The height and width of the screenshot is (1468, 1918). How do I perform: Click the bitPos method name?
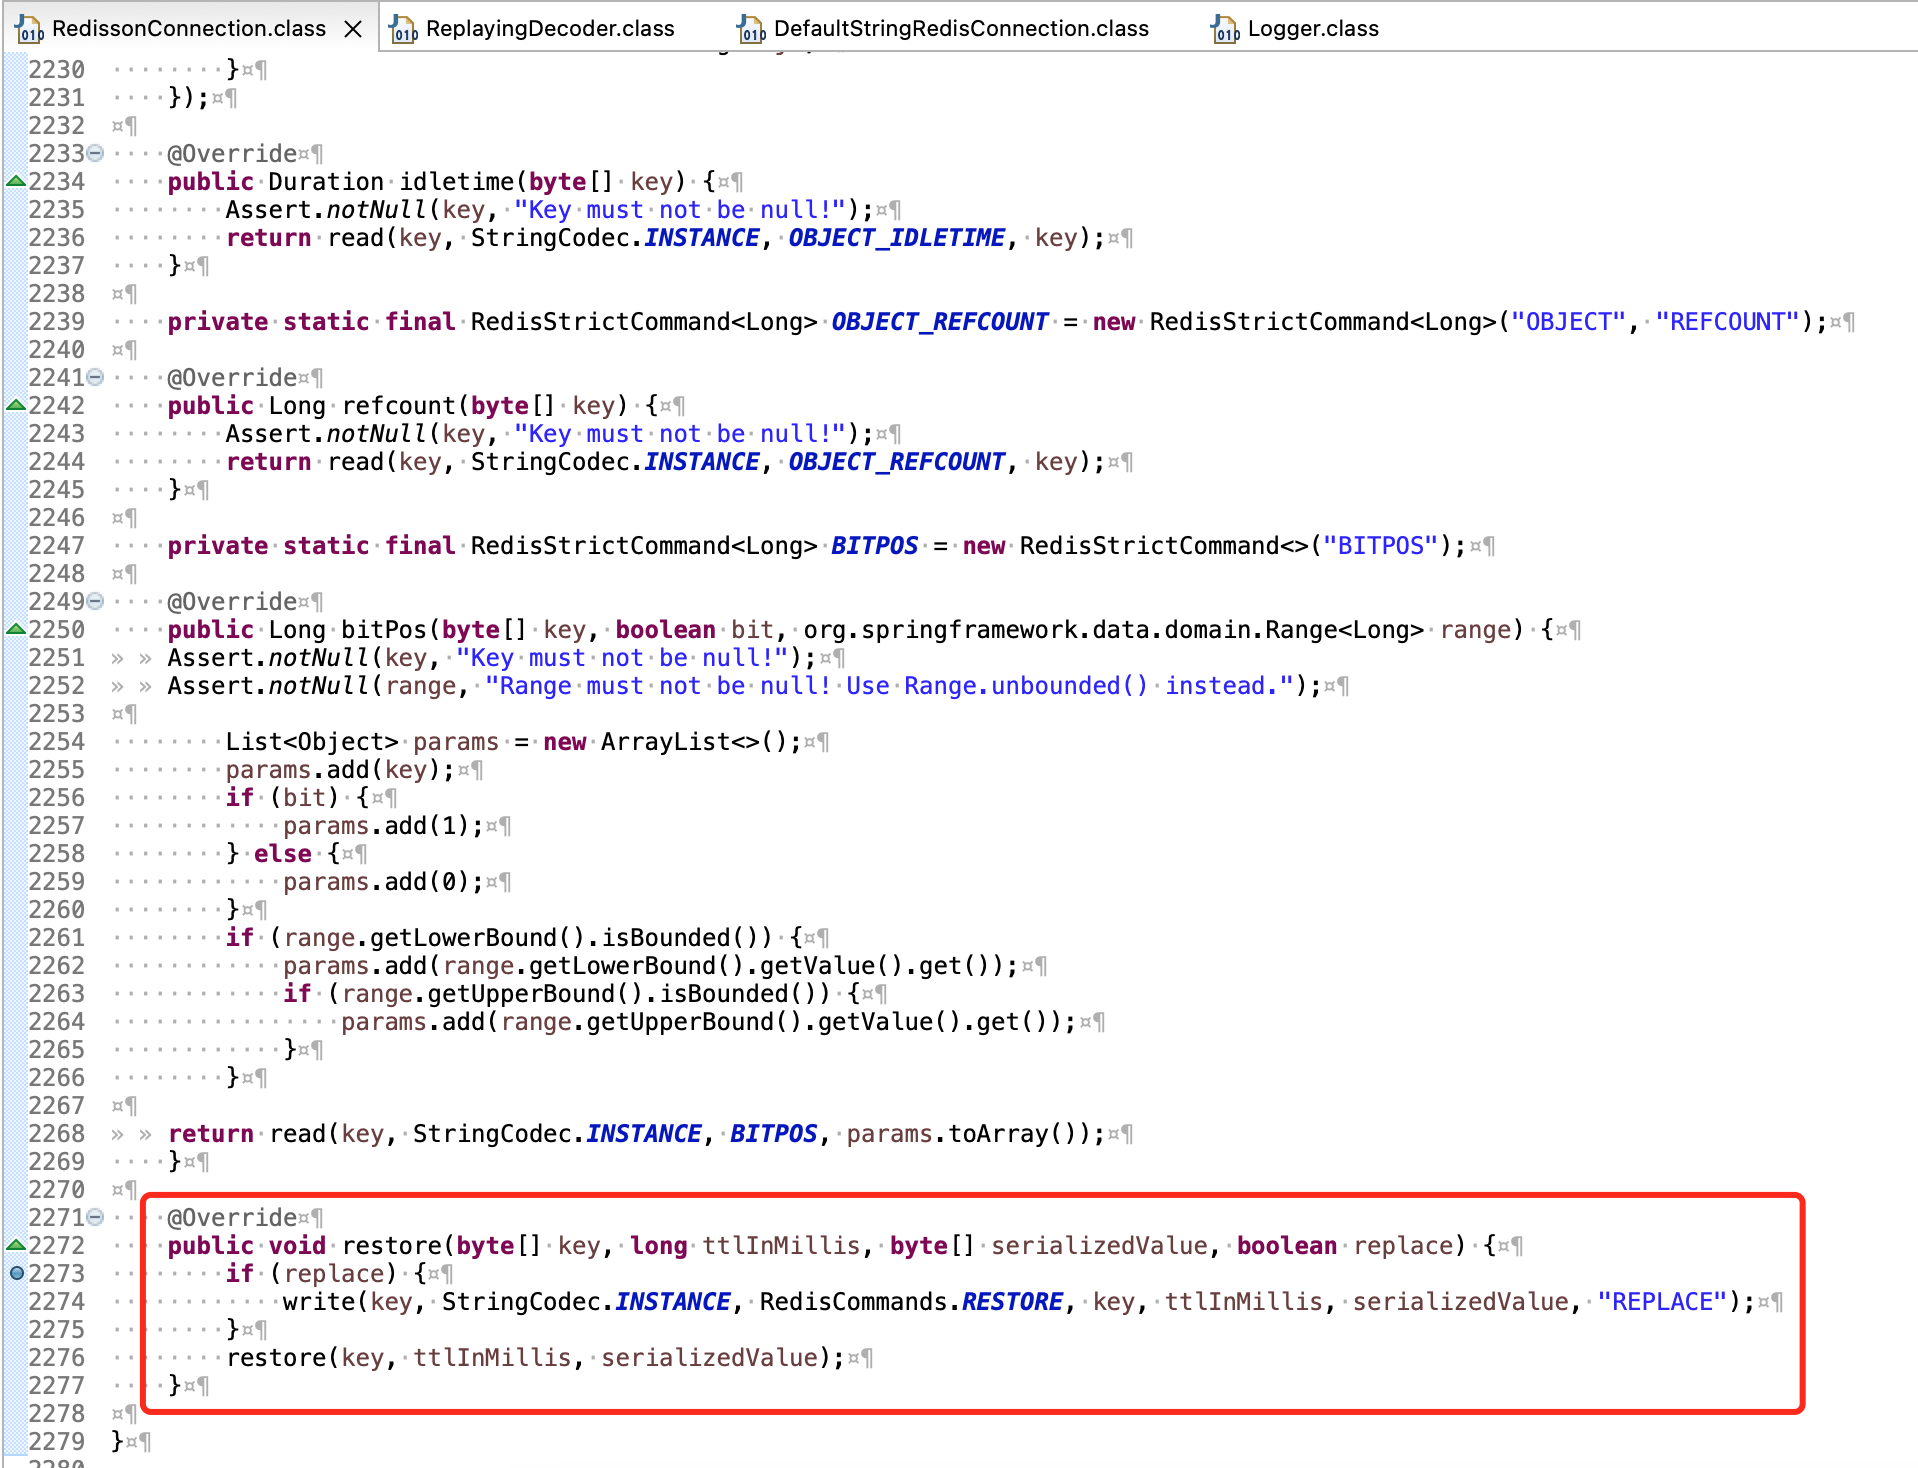[384, 630]
